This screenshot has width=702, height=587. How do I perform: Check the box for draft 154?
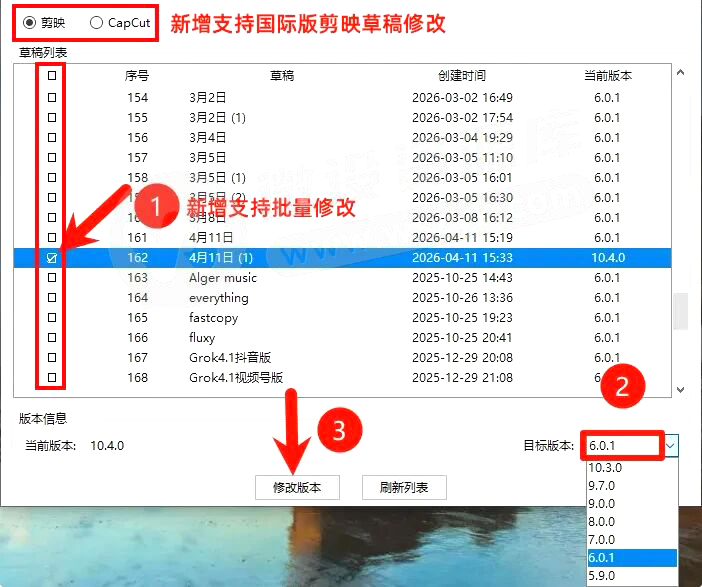click(x=52, y=97)
